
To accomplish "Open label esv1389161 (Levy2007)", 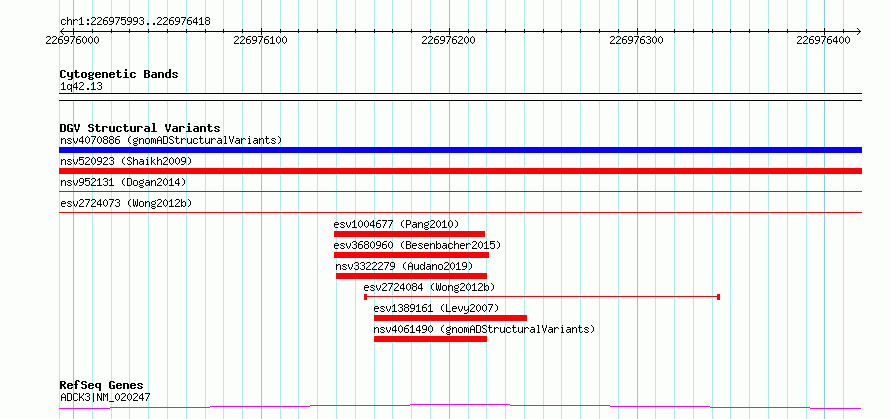I will [436, 308].
